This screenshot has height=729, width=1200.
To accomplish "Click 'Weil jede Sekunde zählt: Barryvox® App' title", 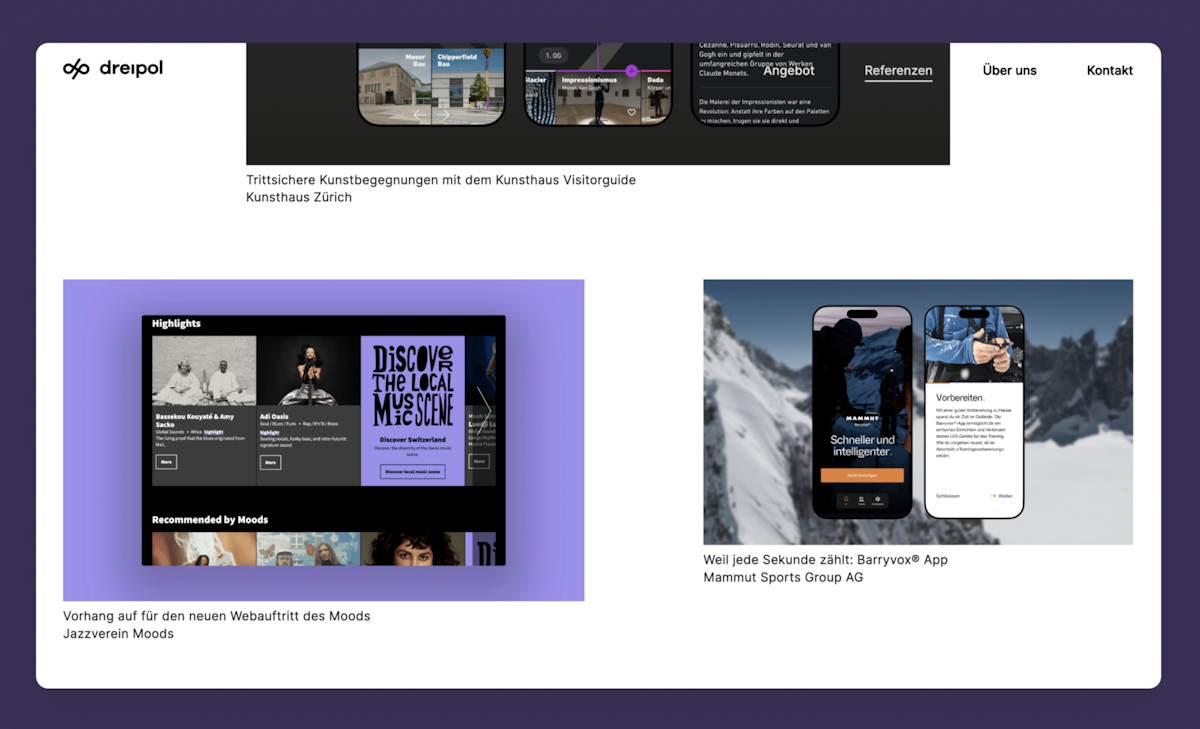I will click(x=825, y=560).
